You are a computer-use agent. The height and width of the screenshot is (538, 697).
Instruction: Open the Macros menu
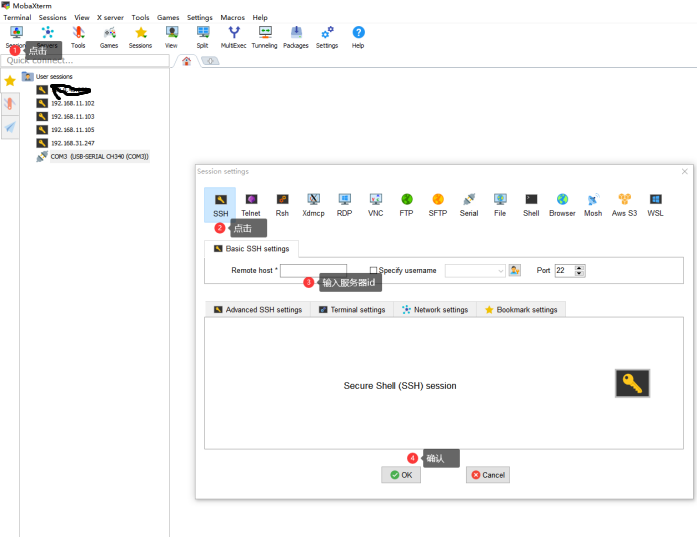click(232, 17)
